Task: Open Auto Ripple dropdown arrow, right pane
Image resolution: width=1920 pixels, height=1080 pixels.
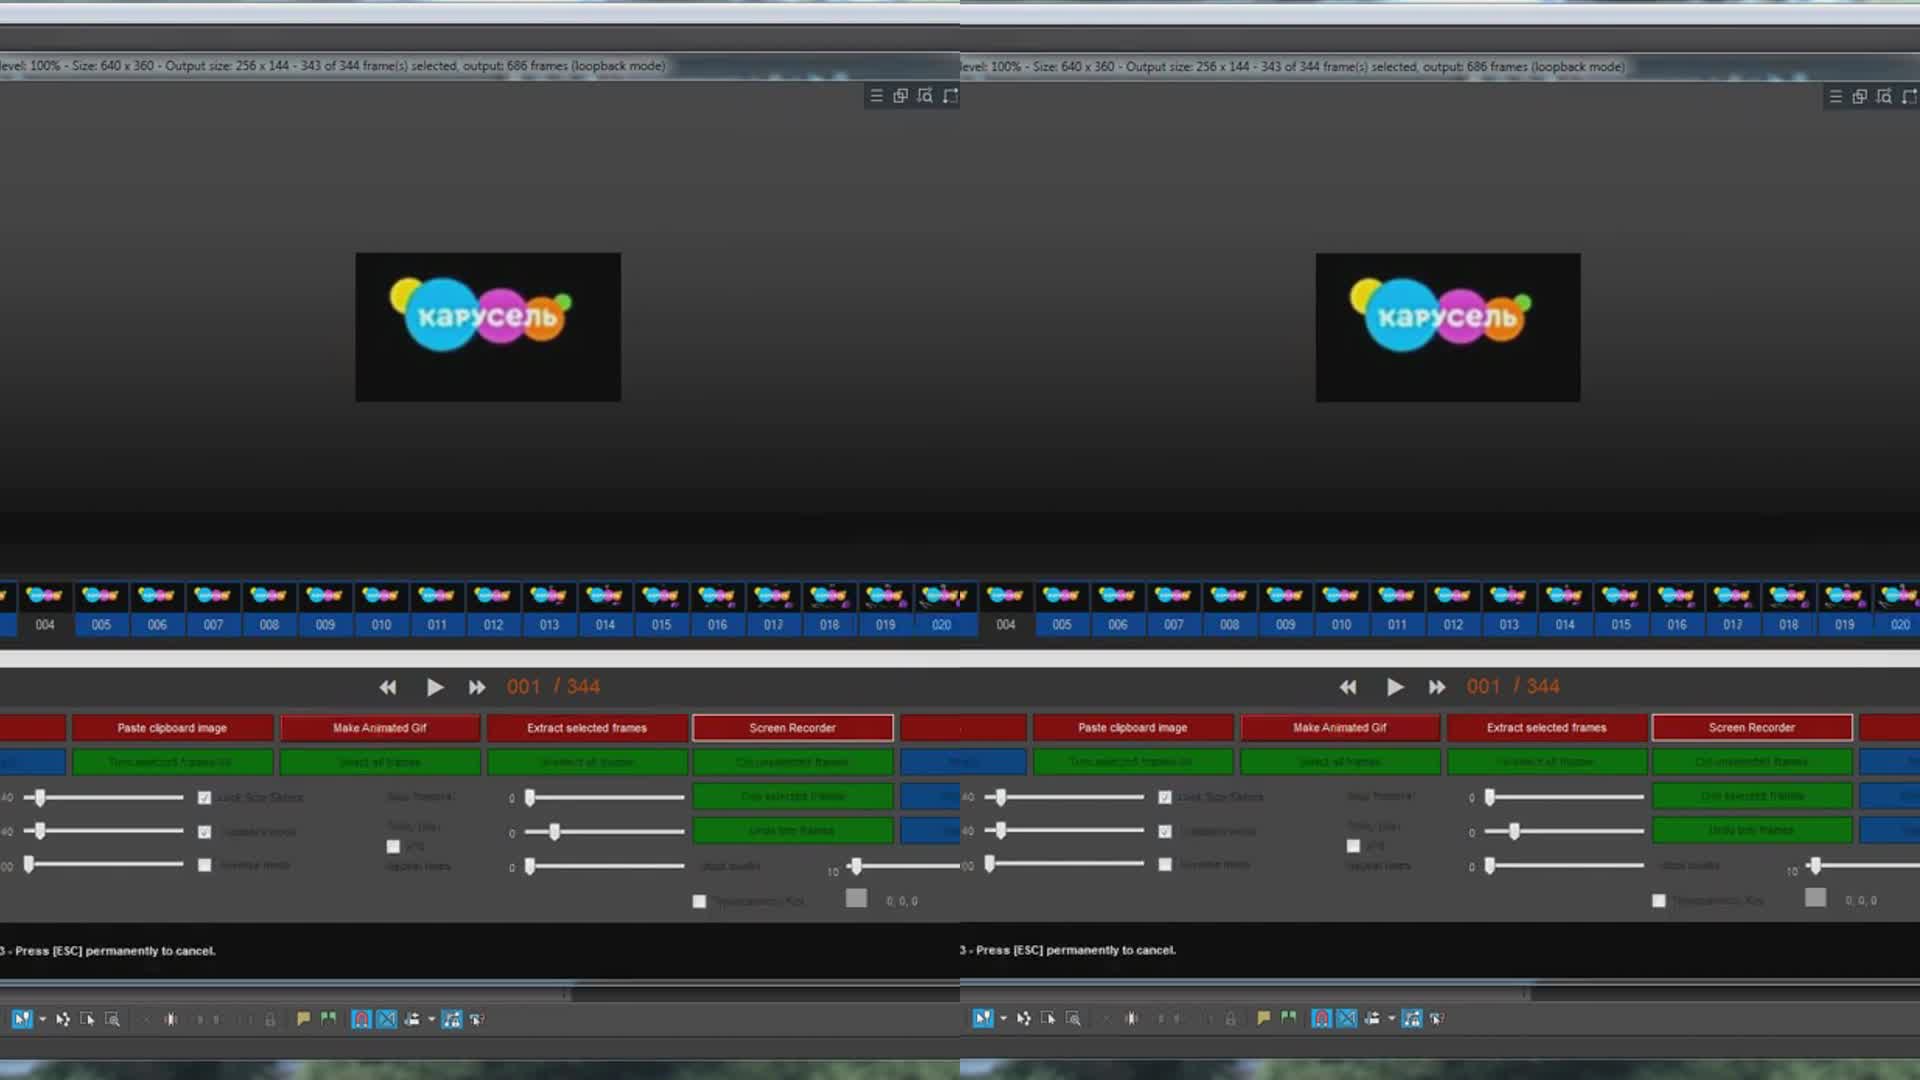Action: click(x=1391, y=1019)
